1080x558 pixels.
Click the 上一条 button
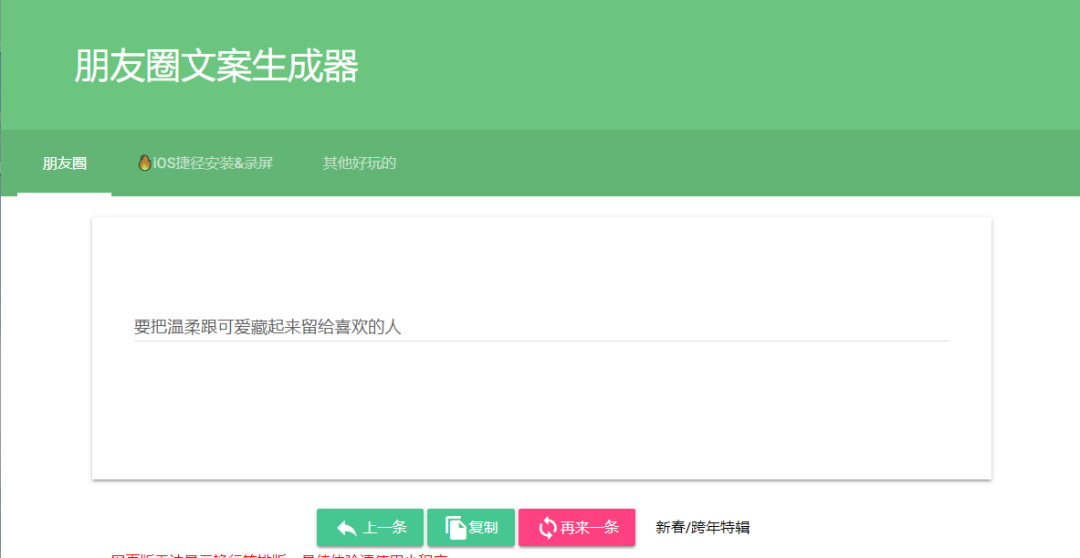(x=370, y=528)
